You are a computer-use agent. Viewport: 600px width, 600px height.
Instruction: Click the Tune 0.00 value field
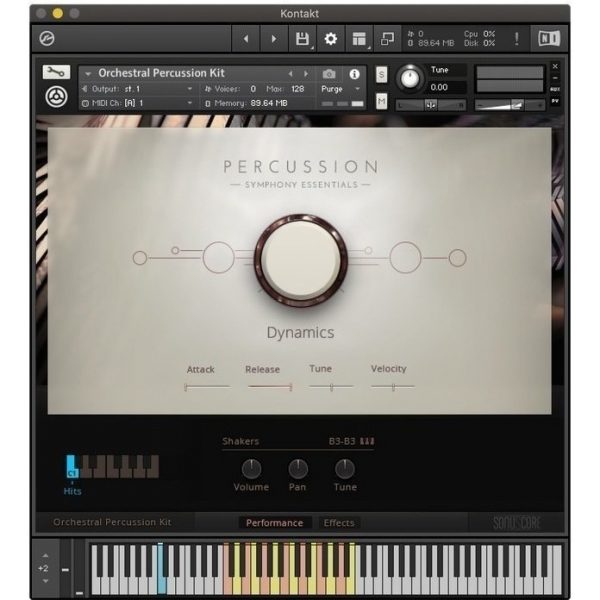446,87
